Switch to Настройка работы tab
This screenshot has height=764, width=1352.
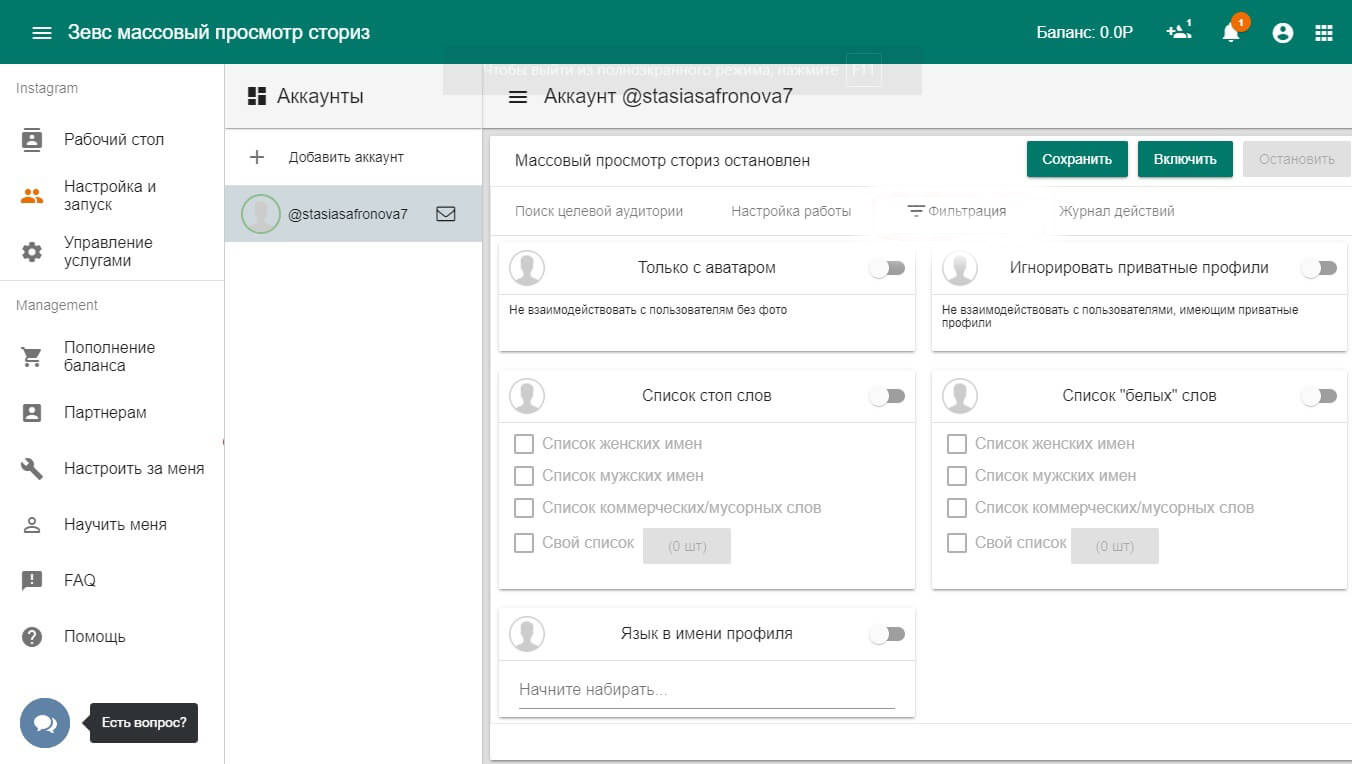(791, 211)
